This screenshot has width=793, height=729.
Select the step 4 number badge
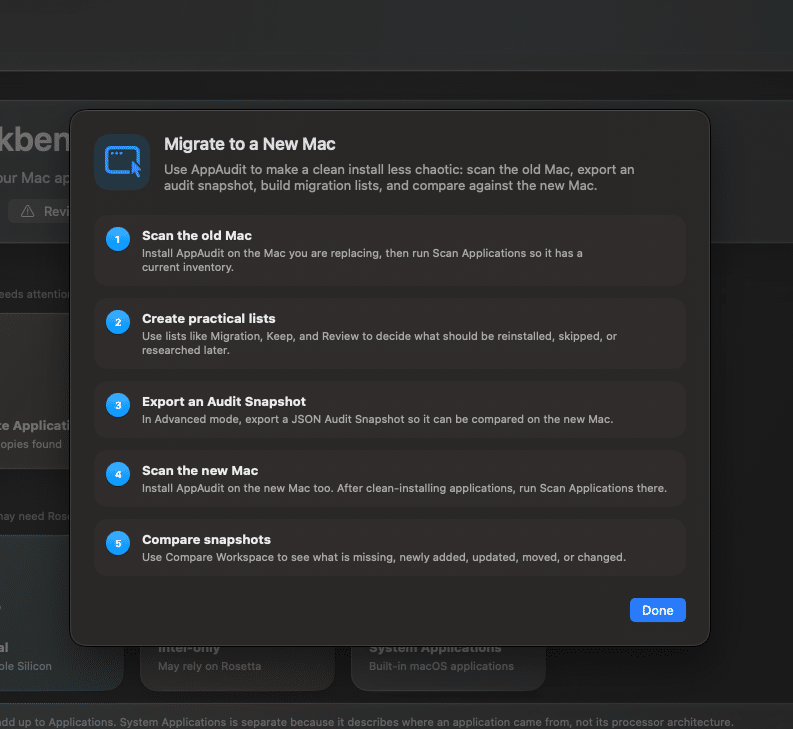point(118,474)
